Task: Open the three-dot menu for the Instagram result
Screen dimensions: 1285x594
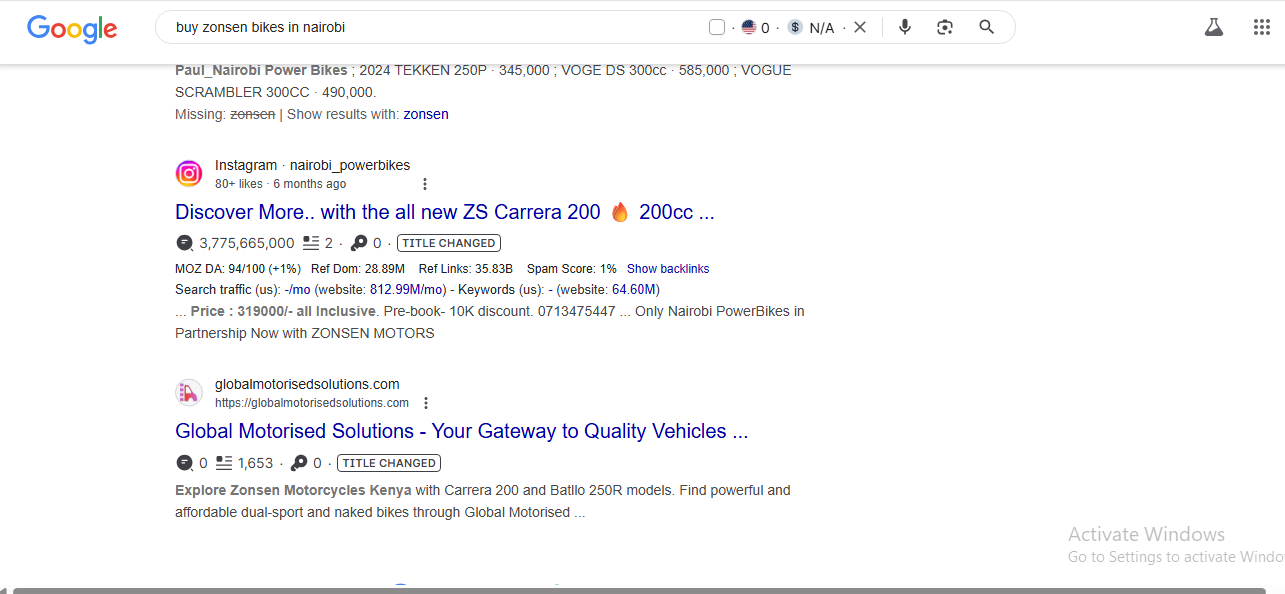Action: 425,184
